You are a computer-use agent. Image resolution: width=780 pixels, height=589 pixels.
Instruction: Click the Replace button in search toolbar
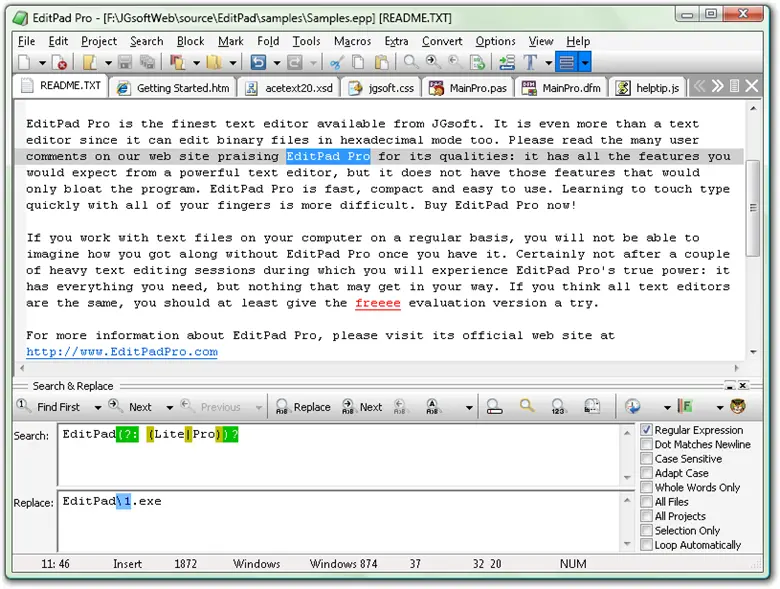point(303,407)
